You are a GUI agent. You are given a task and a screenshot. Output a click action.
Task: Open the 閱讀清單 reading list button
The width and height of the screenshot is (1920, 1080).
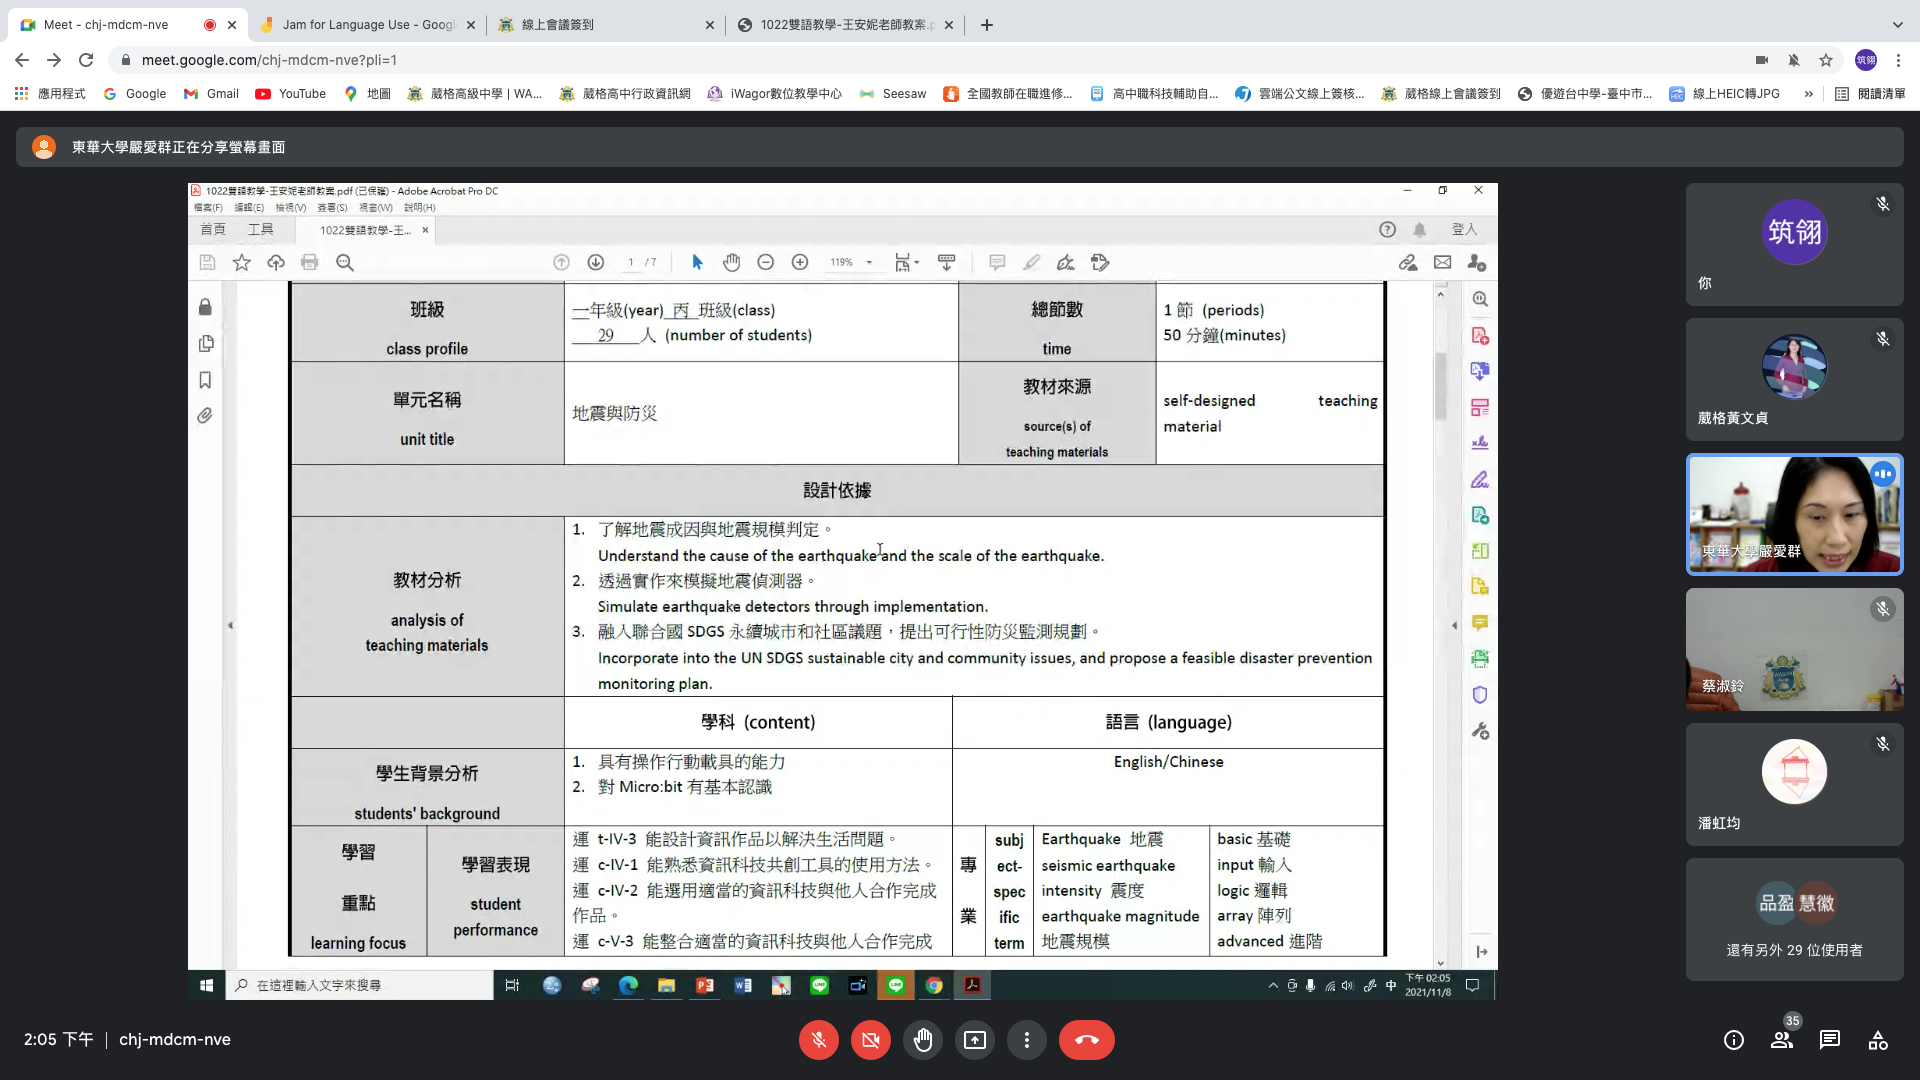(x=1870, y=94)
